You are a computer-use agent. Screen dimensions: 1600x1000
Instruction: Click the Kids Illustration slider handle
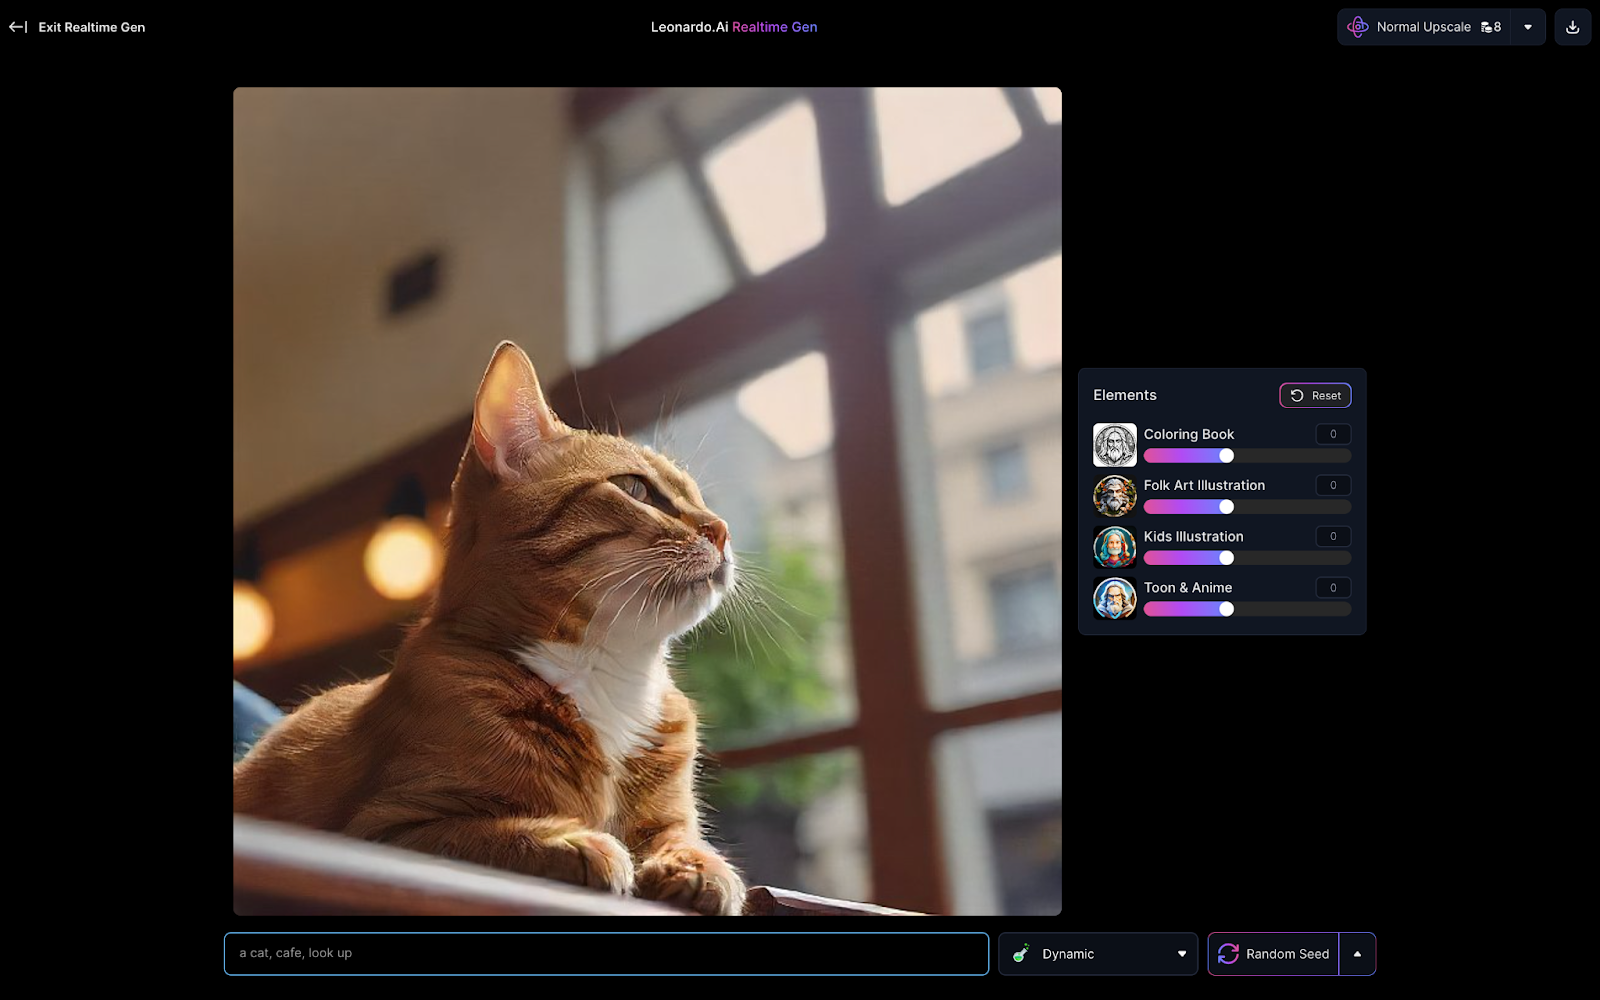(x=1226, y=558)
